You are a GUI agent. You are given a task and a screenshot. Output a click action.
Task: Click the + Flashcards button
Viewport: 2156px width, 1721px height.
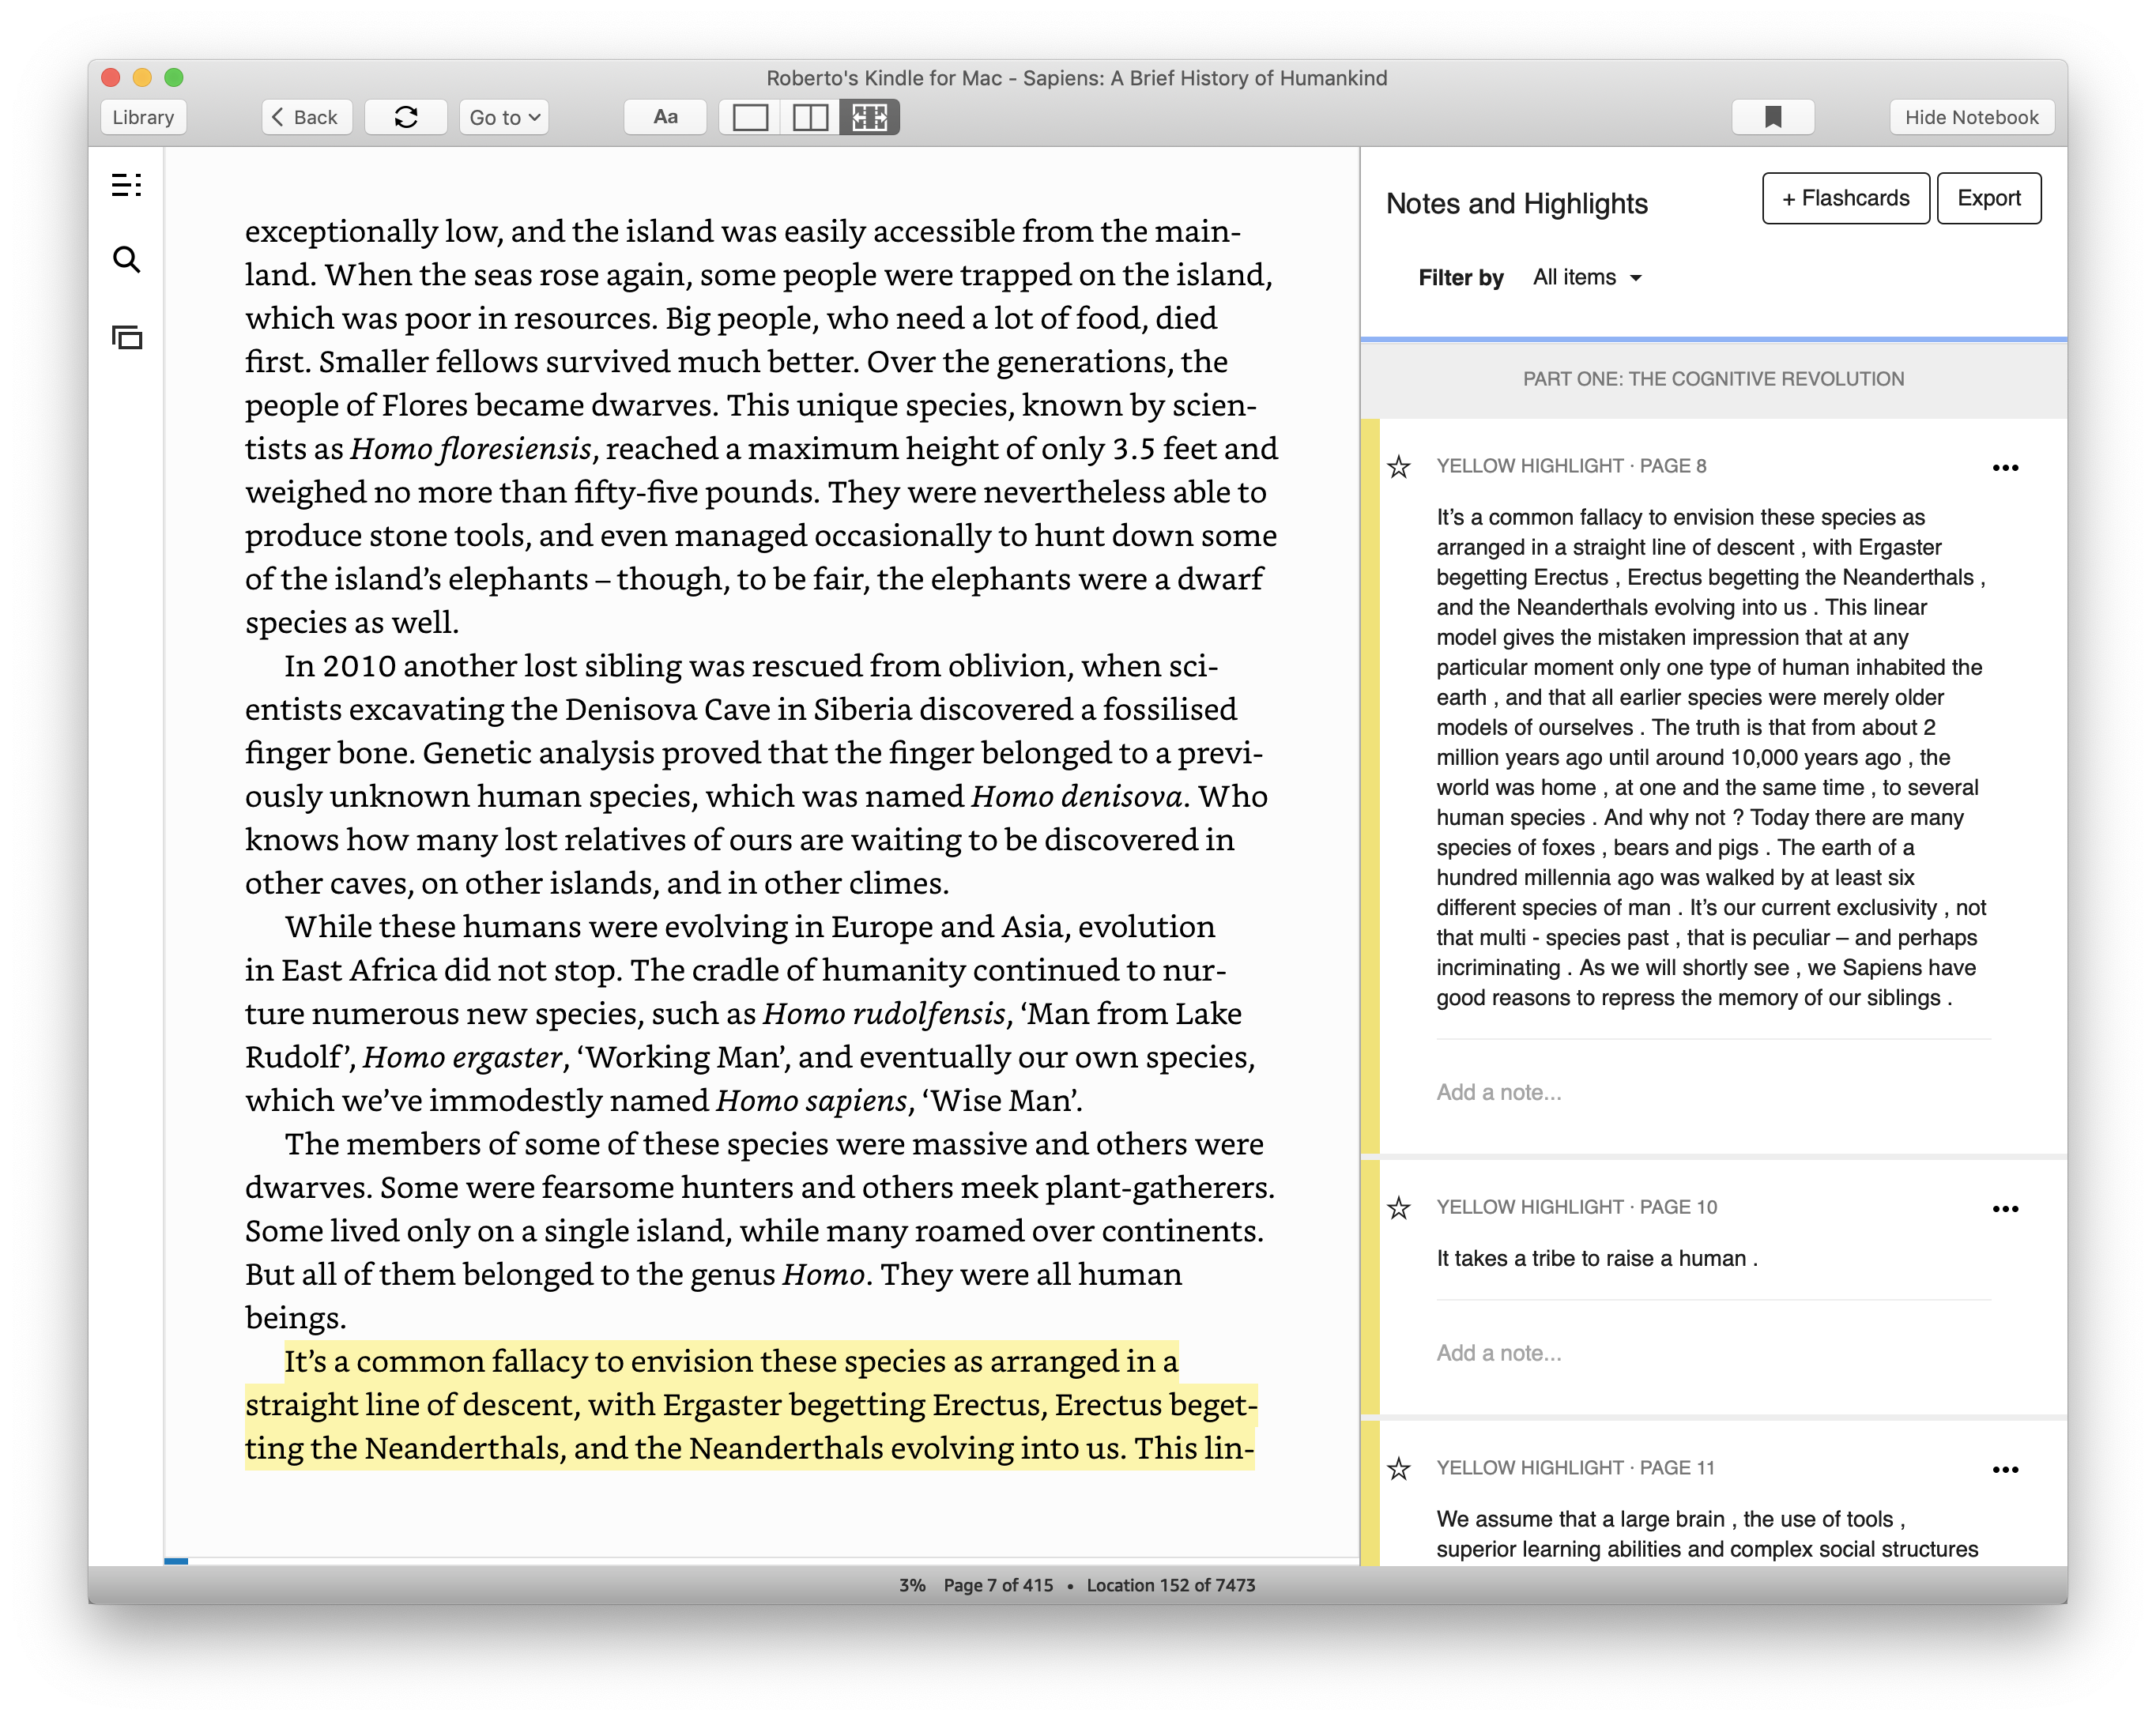(x=1845, y=198)
